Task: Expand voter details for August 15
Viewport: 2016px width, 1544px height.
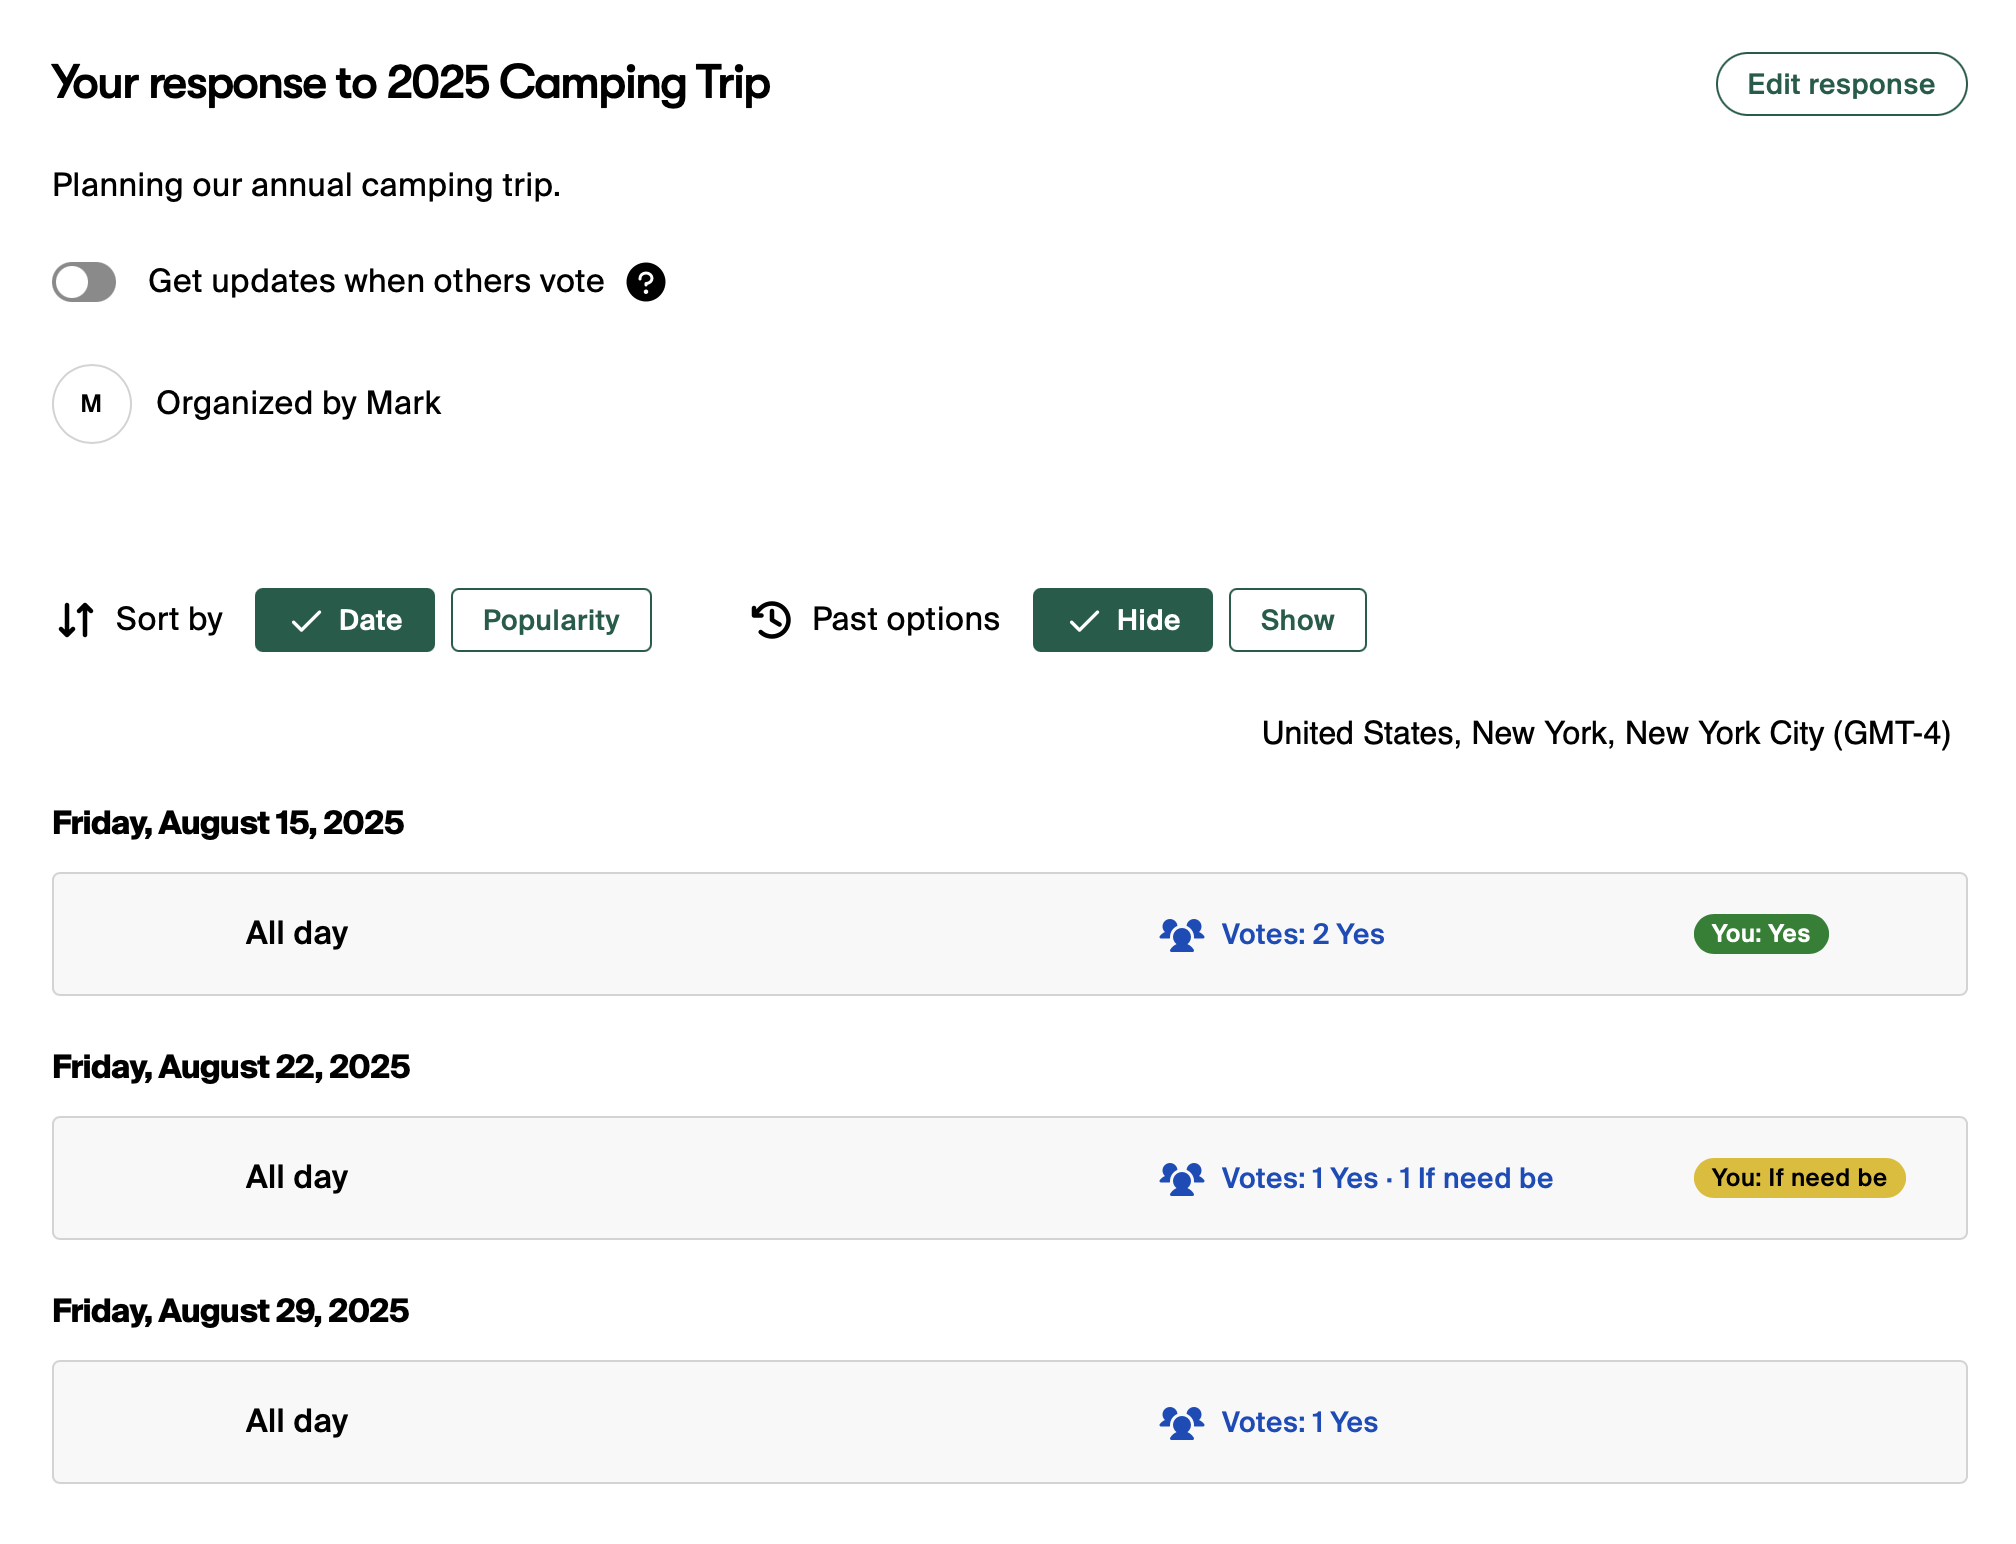Action: (1302, 934)
